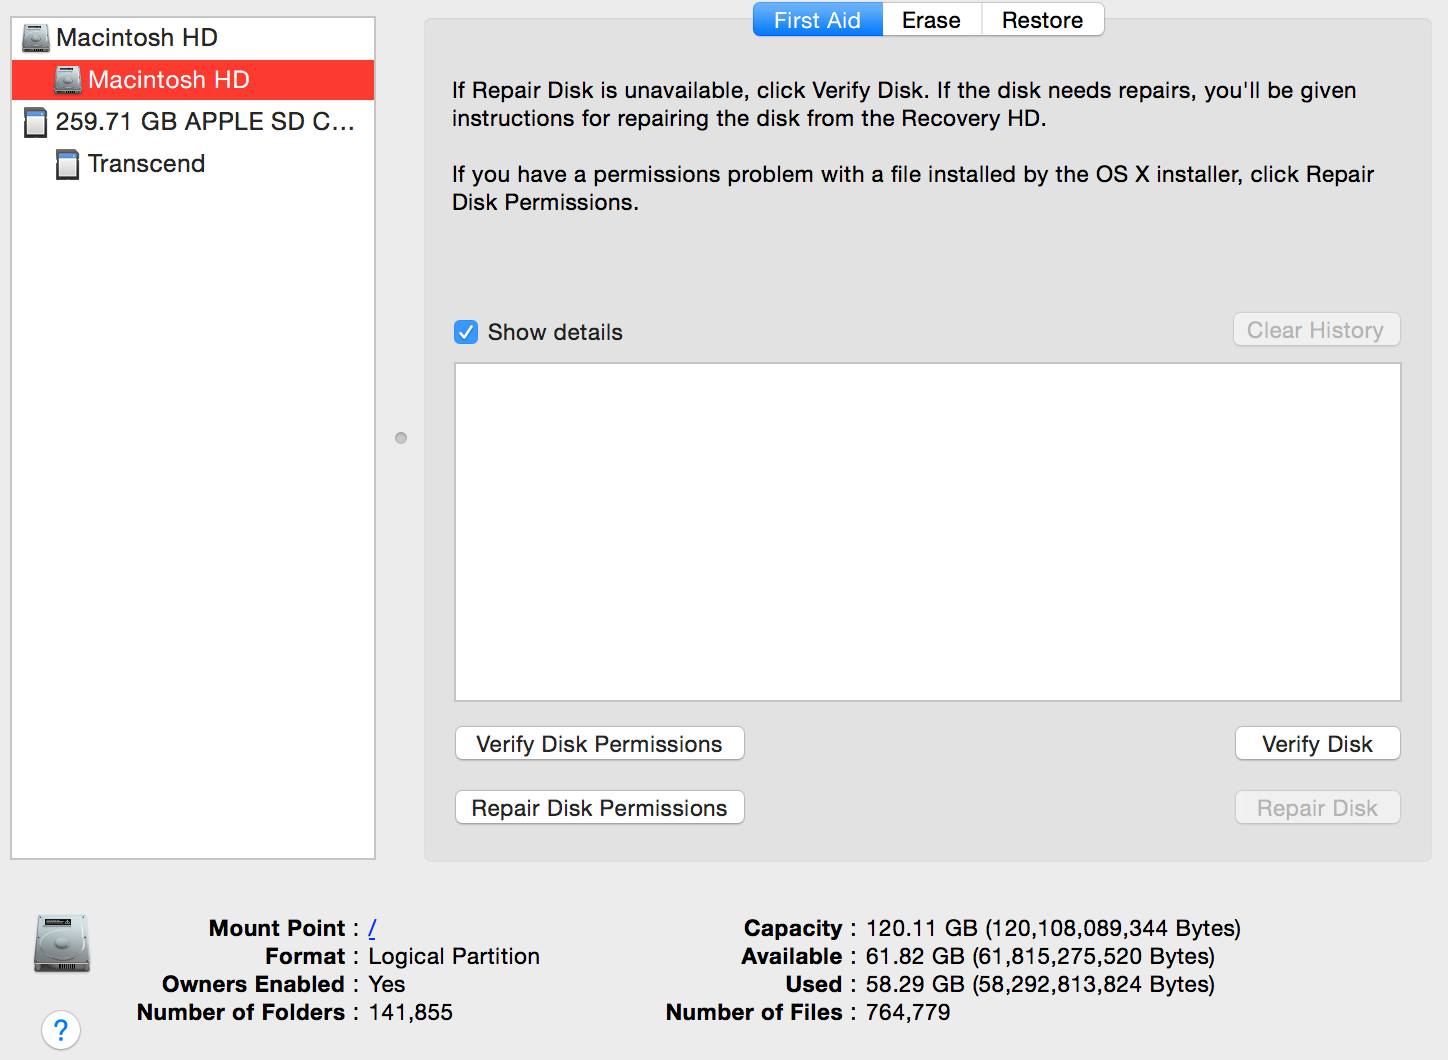This screenshot has height=1060, width=1448.
Task: Click the Macintosh HD physical drive icon
Action: click(35, 38)
